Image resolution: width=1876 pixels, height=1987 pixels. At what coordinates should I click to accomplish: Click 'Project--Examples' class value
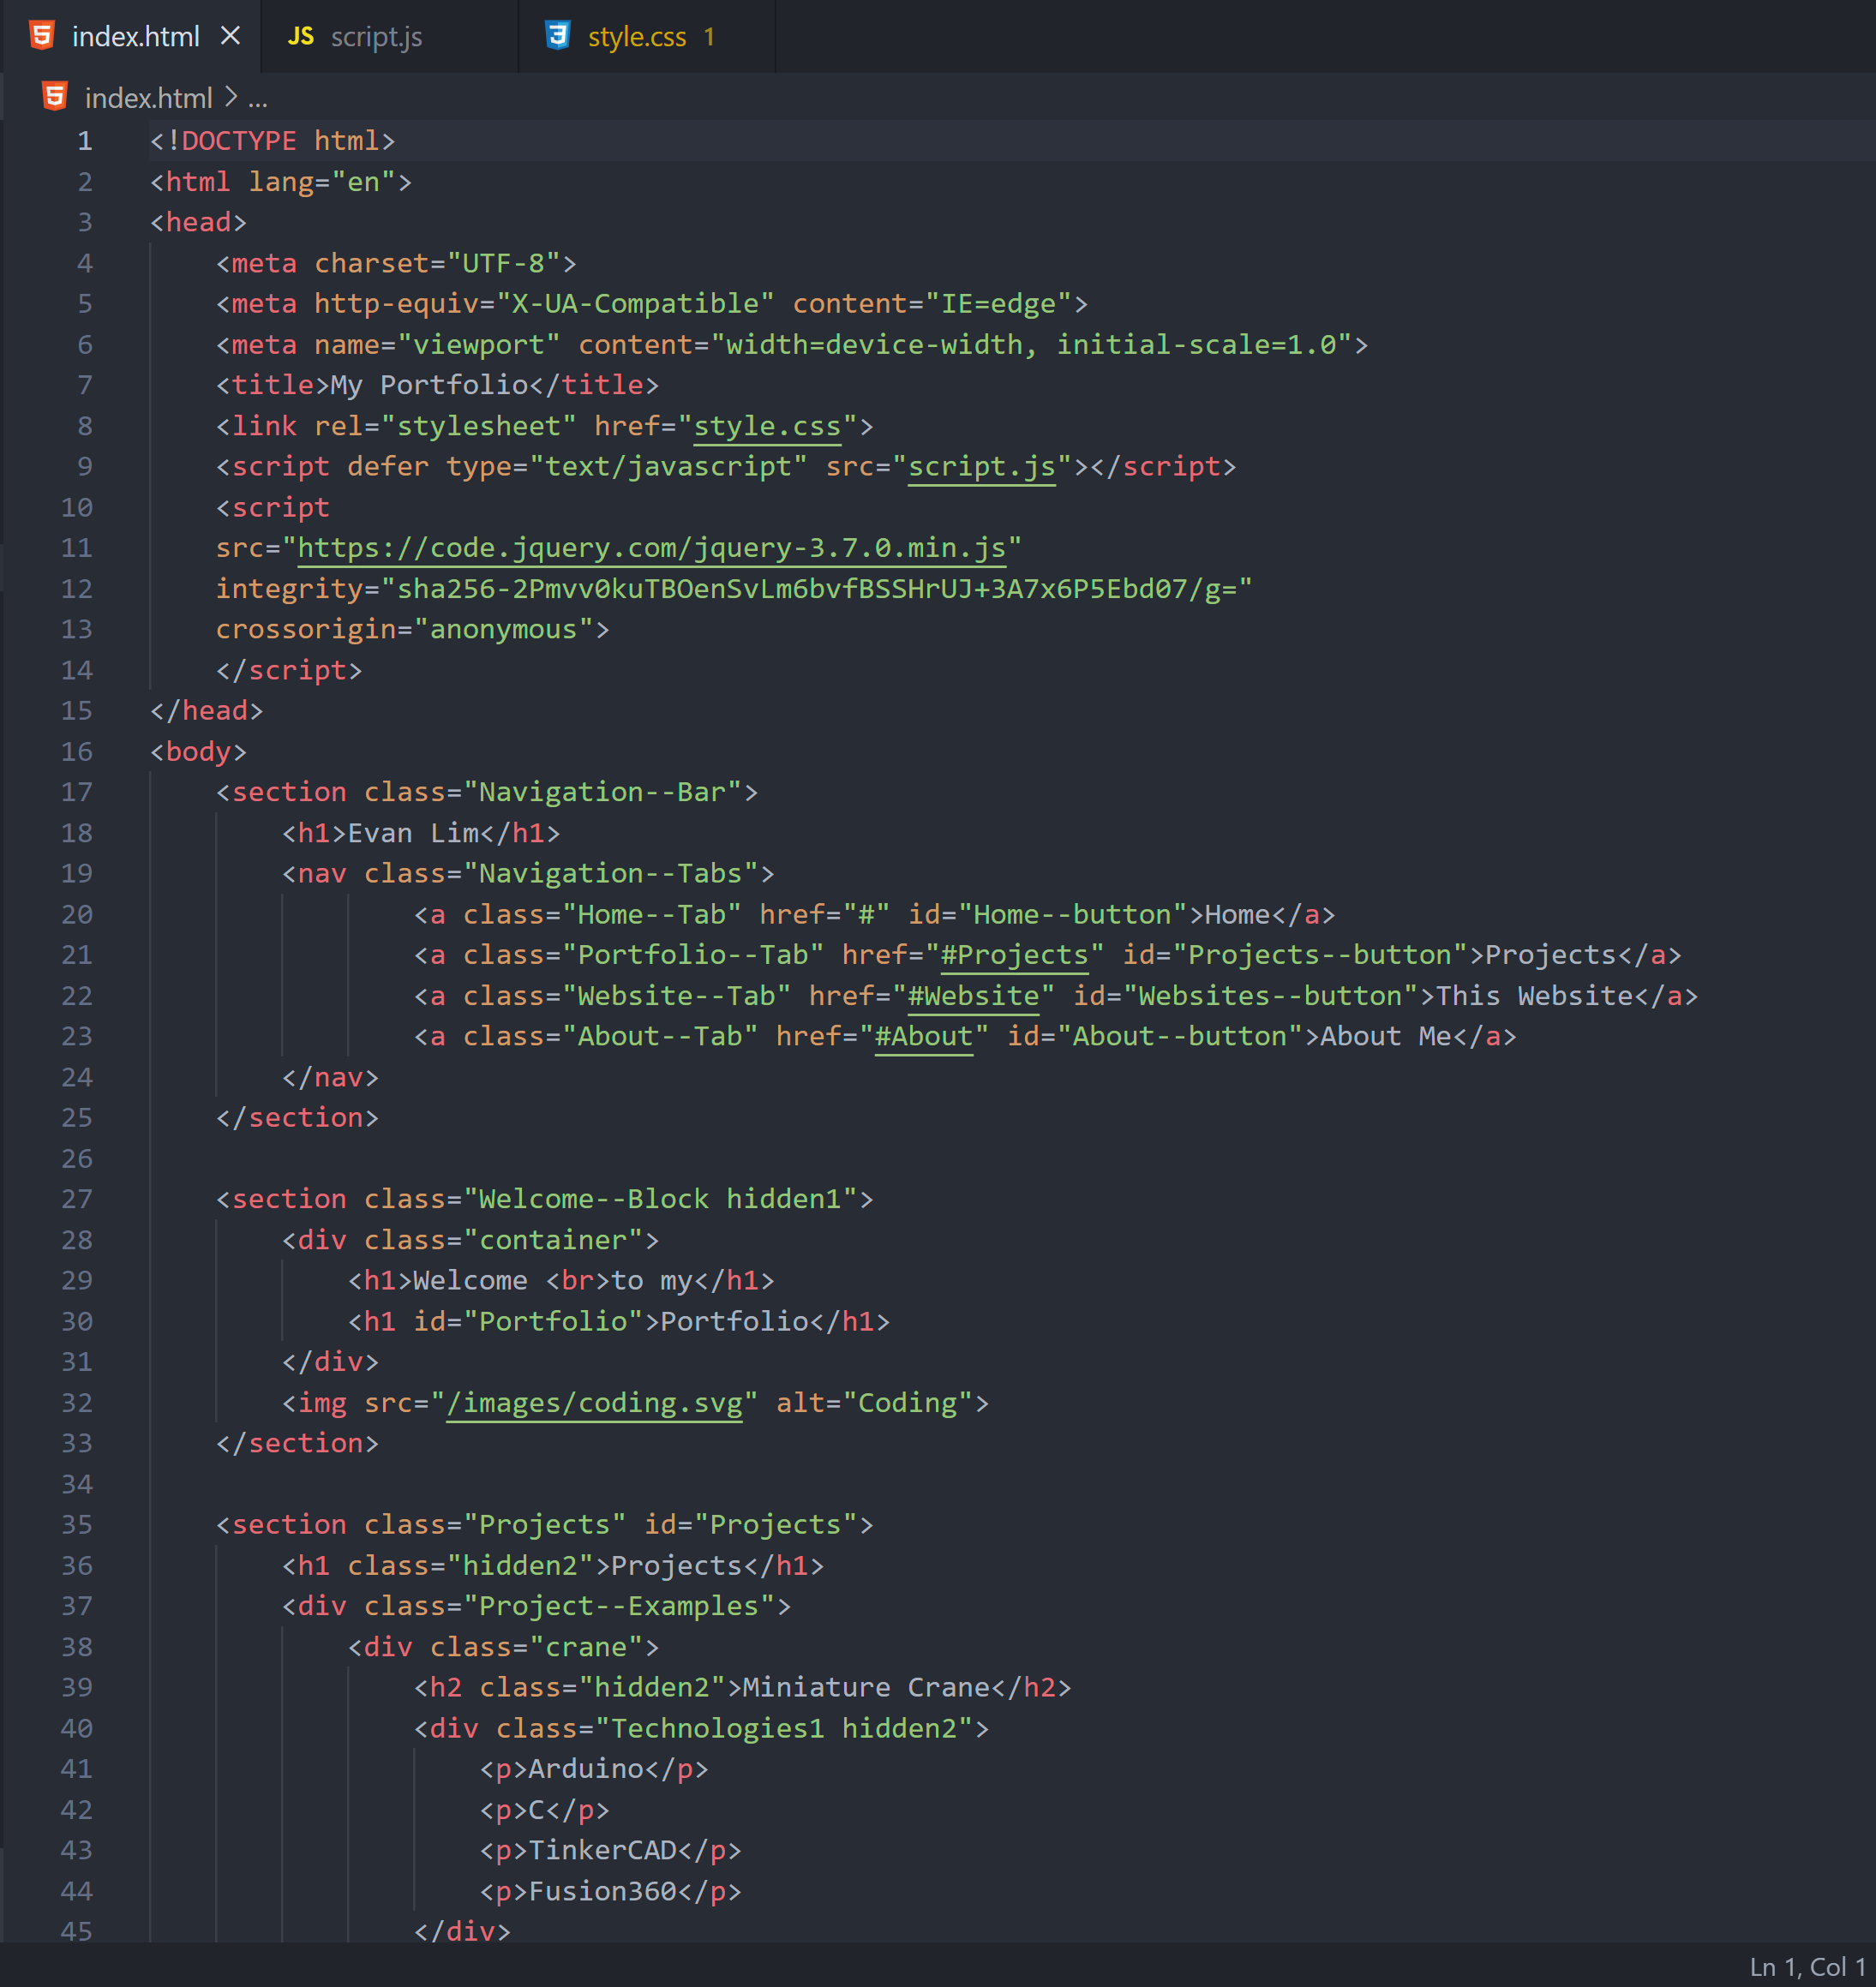pyautogui.click(x=618, y=1607)
